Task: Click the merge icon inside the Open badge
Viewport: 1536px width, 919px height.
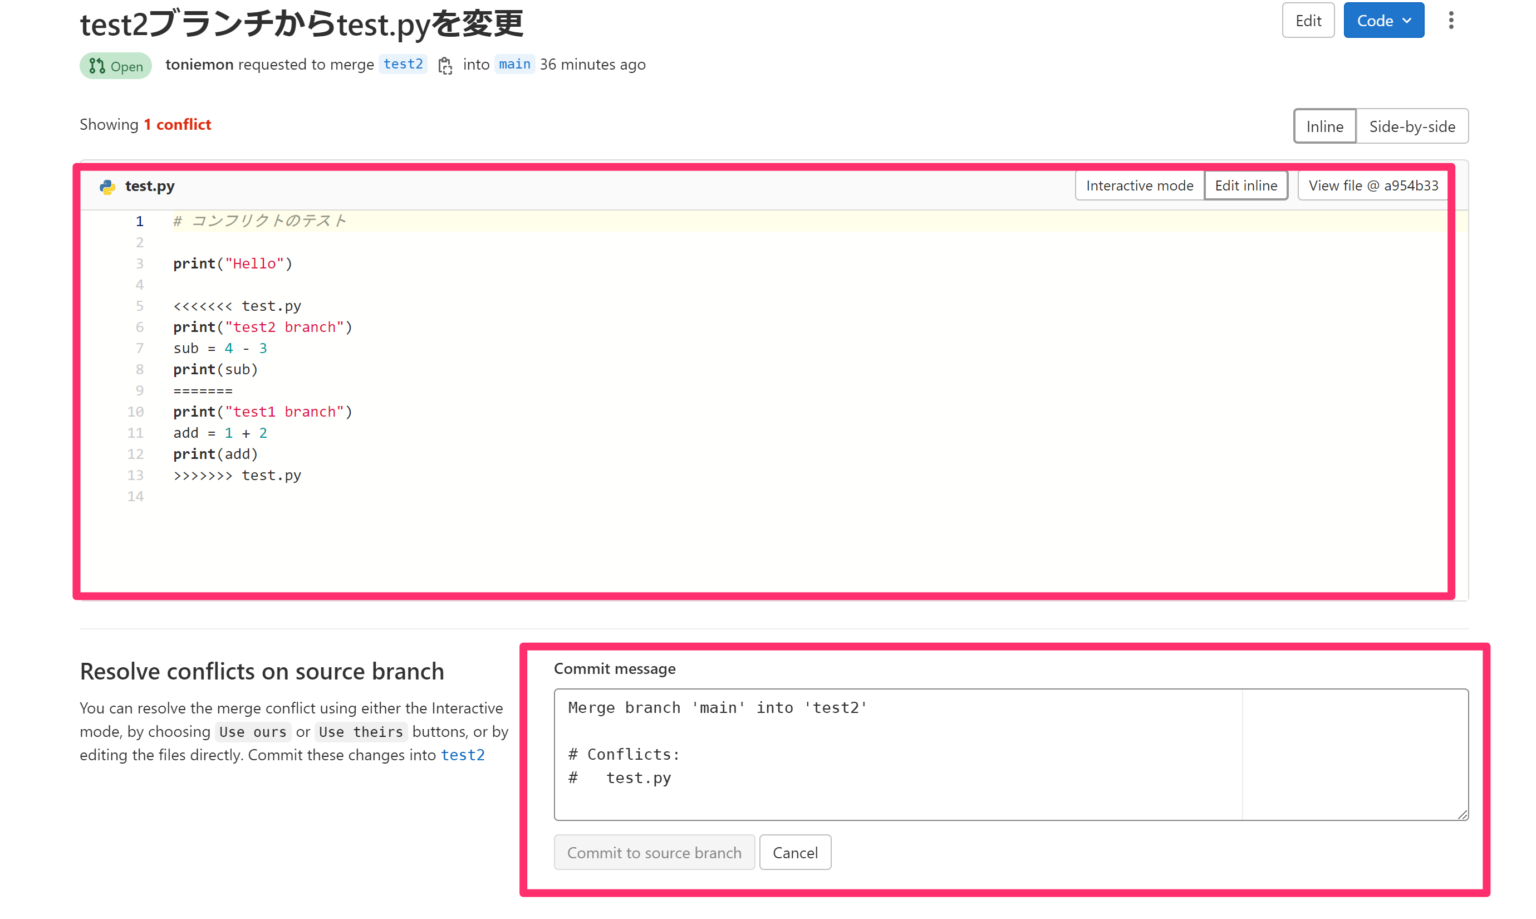Action: click(x=97, y=65)
